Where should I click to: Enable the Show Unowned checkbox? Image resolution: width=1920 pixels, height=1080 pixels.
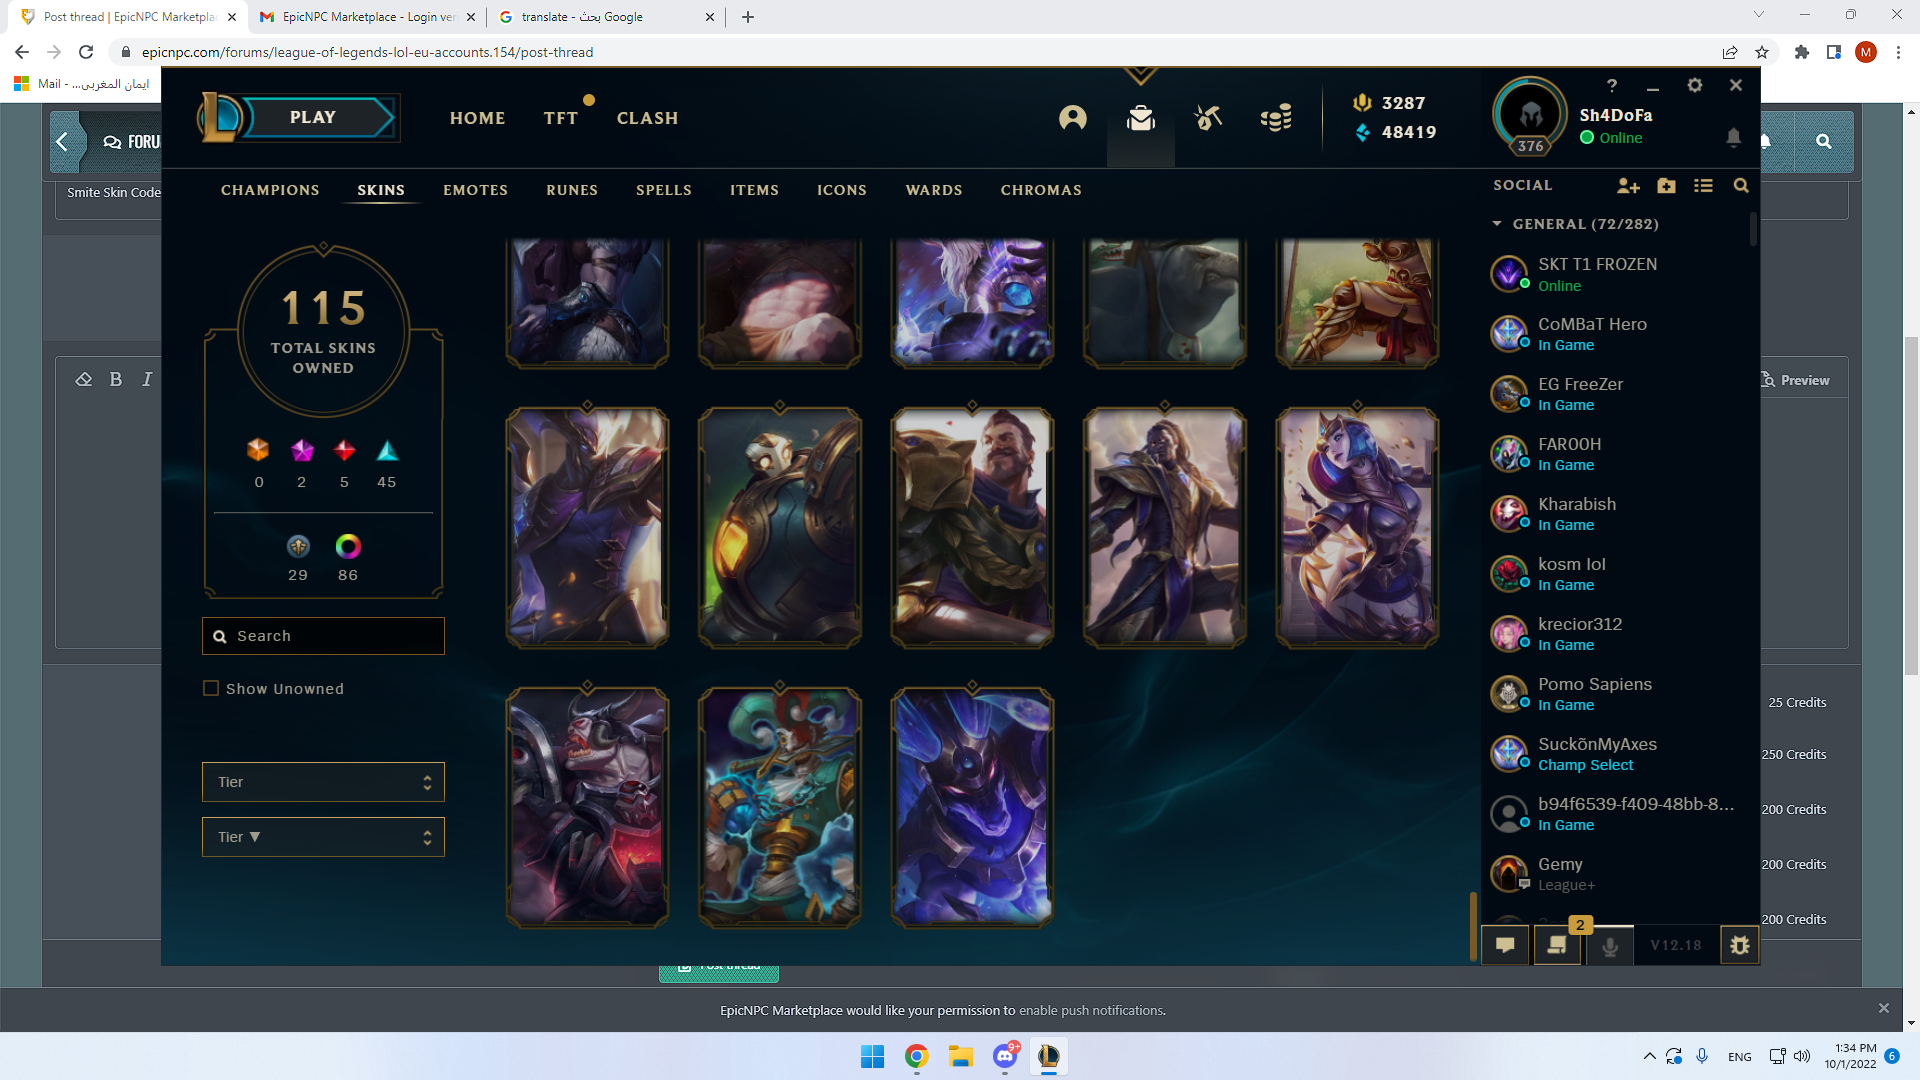(x=211, y=688)
